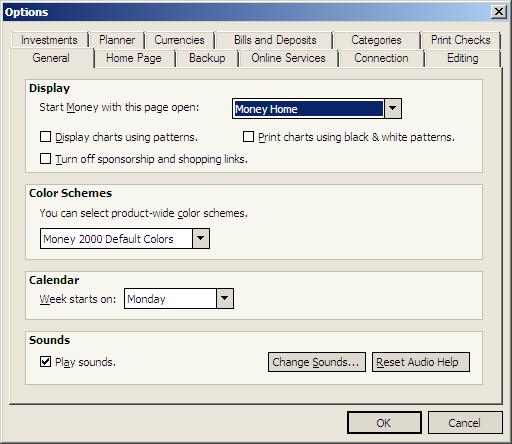Click Money 2000 Default Colors combo box

(x=125, y=238)
